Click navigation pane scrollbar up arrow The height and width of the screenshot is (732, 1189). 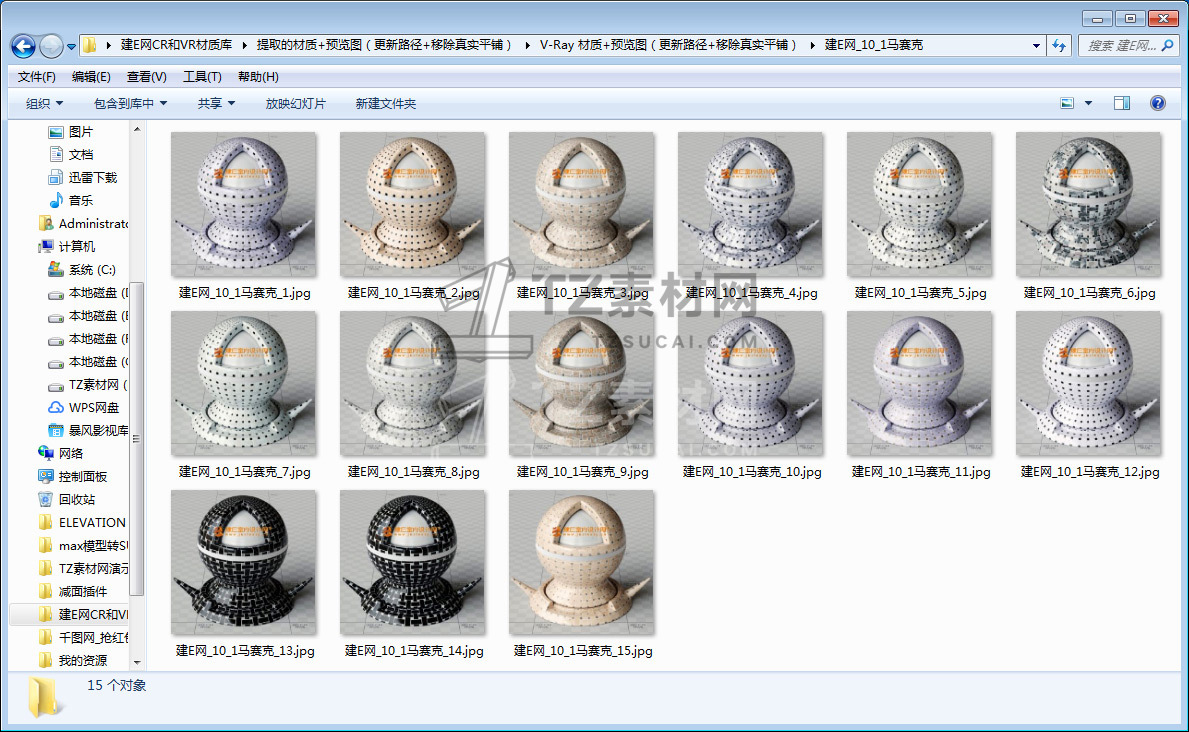pyautogui.click(x=137, y=130)
